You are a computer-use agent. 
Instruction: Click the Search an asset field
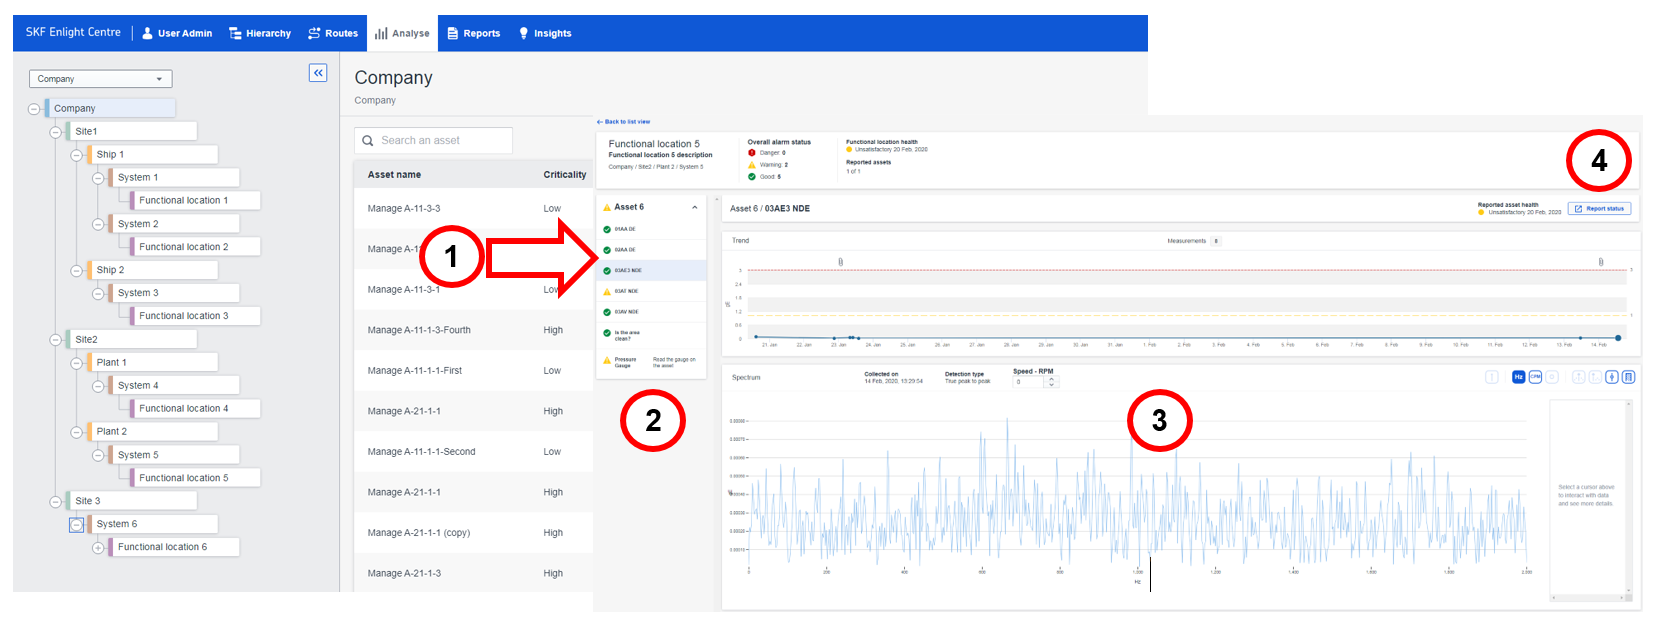[x=433, y=141]
